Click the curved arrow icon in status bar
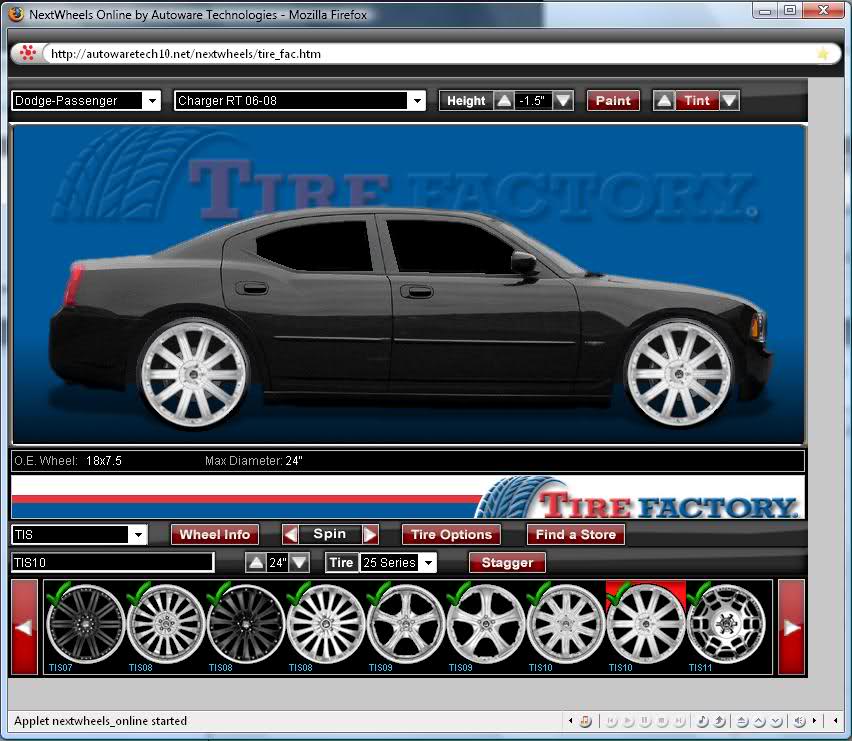This screenshot has height=741, width=852. click(719, 721)
